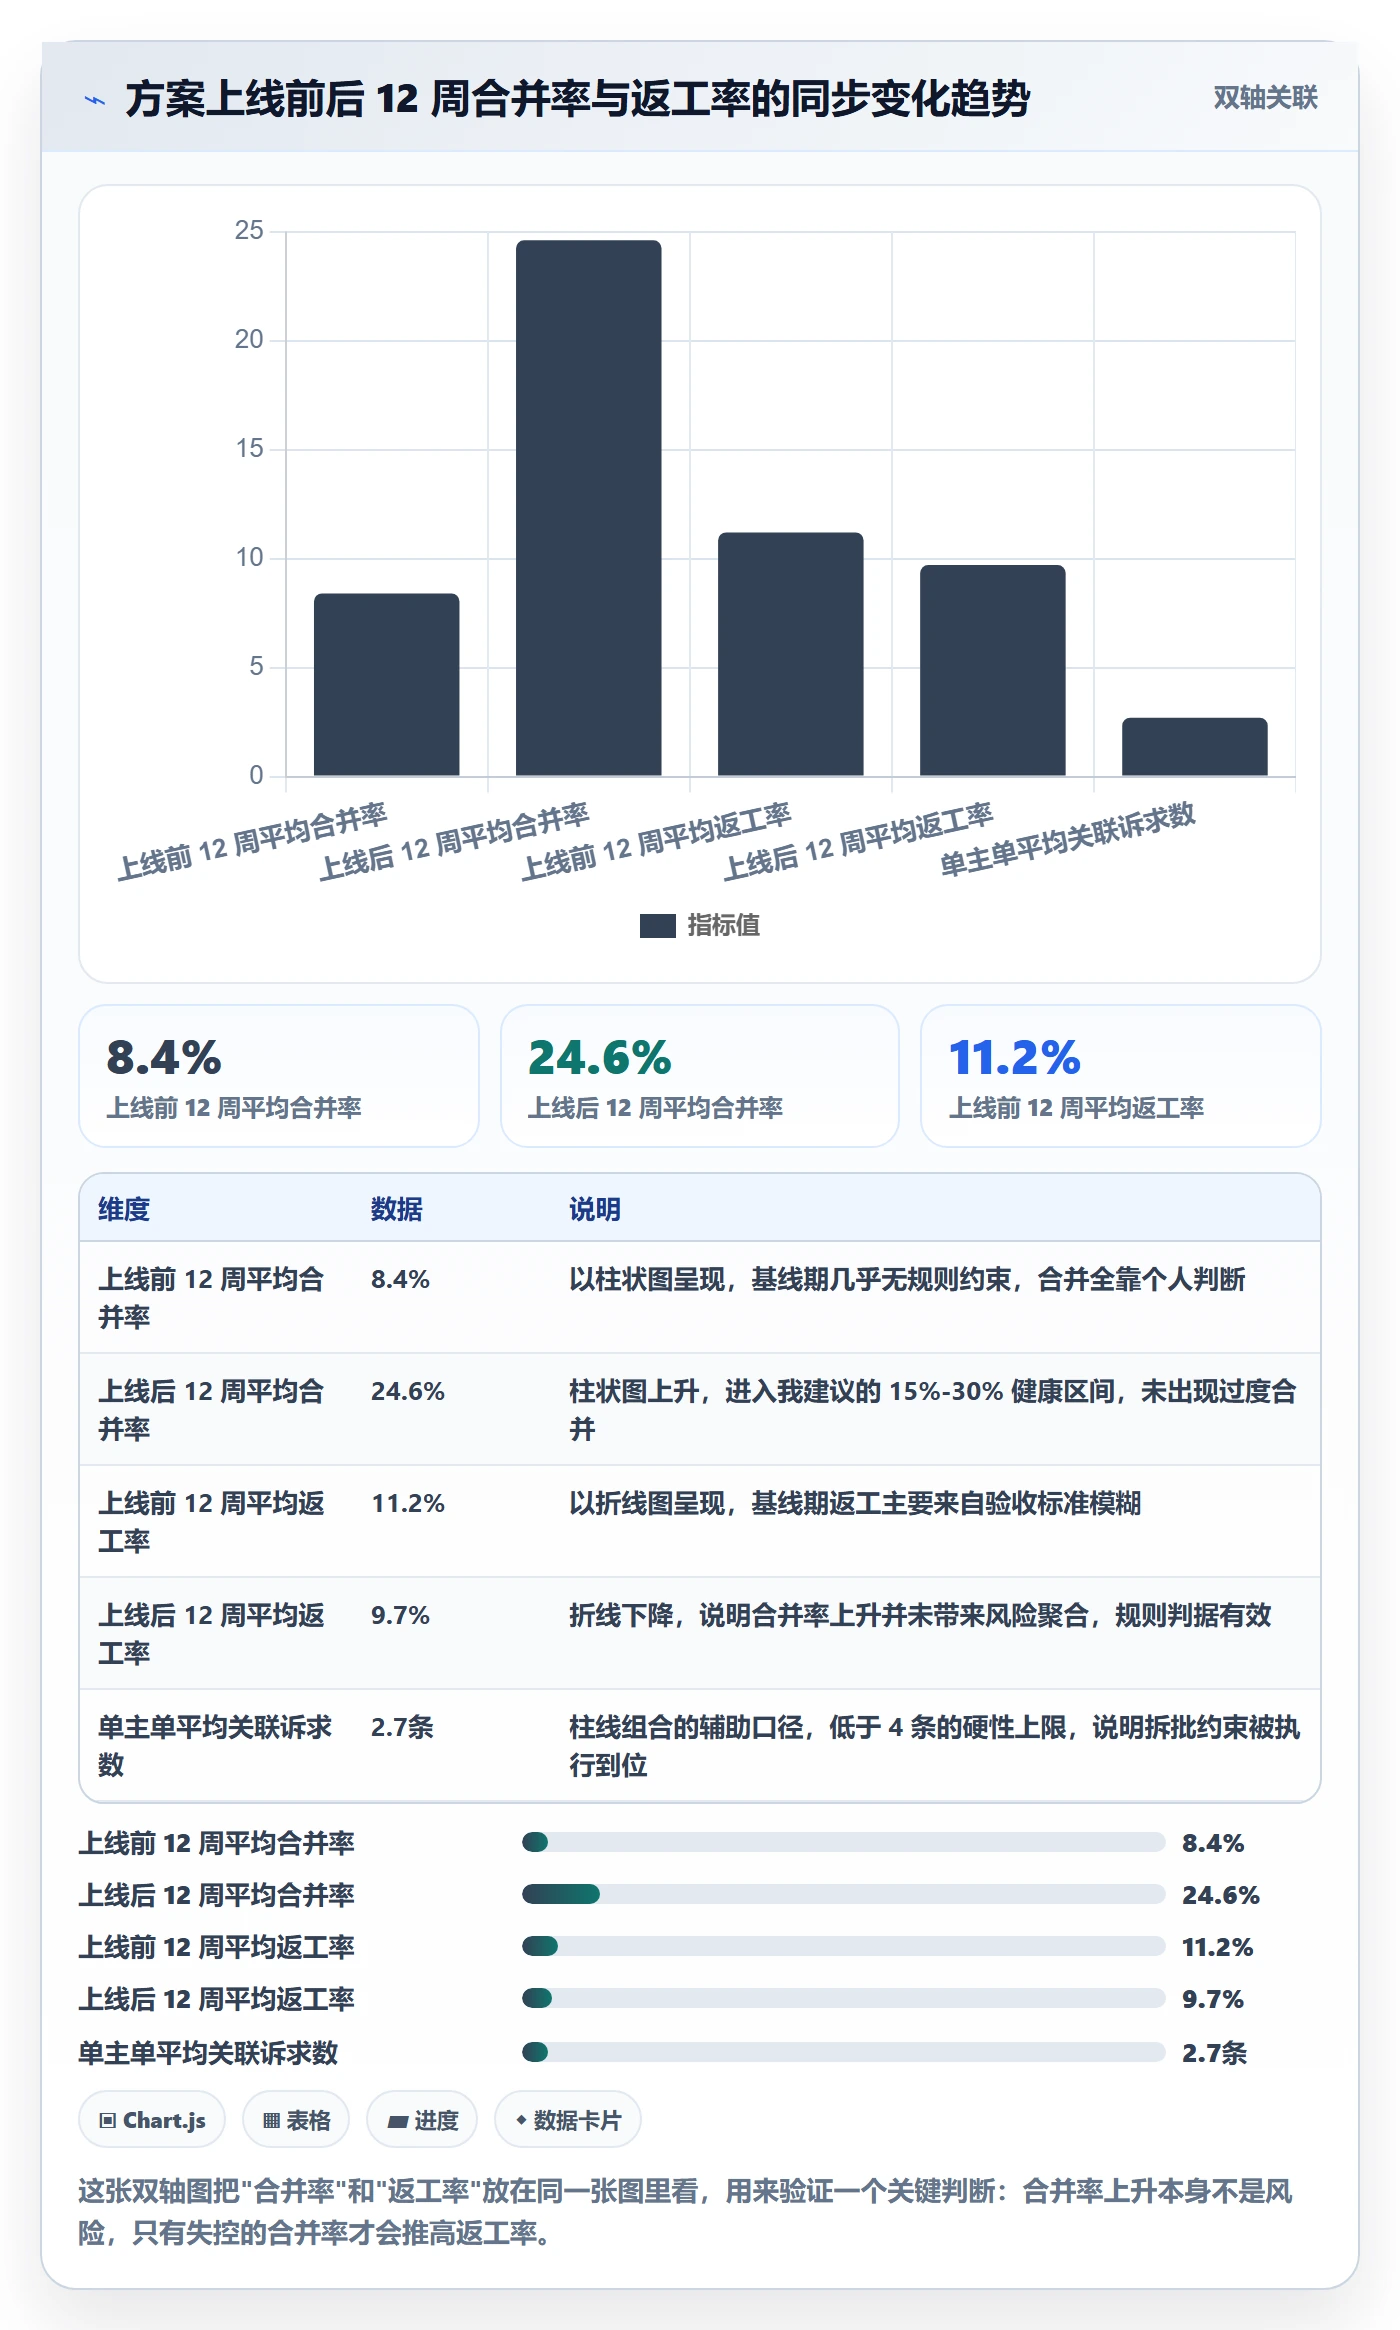Screen dimensions: 1400x2330
Task: Click the footer paragraph about 双轴图
Action: (x=686, y=2212)
